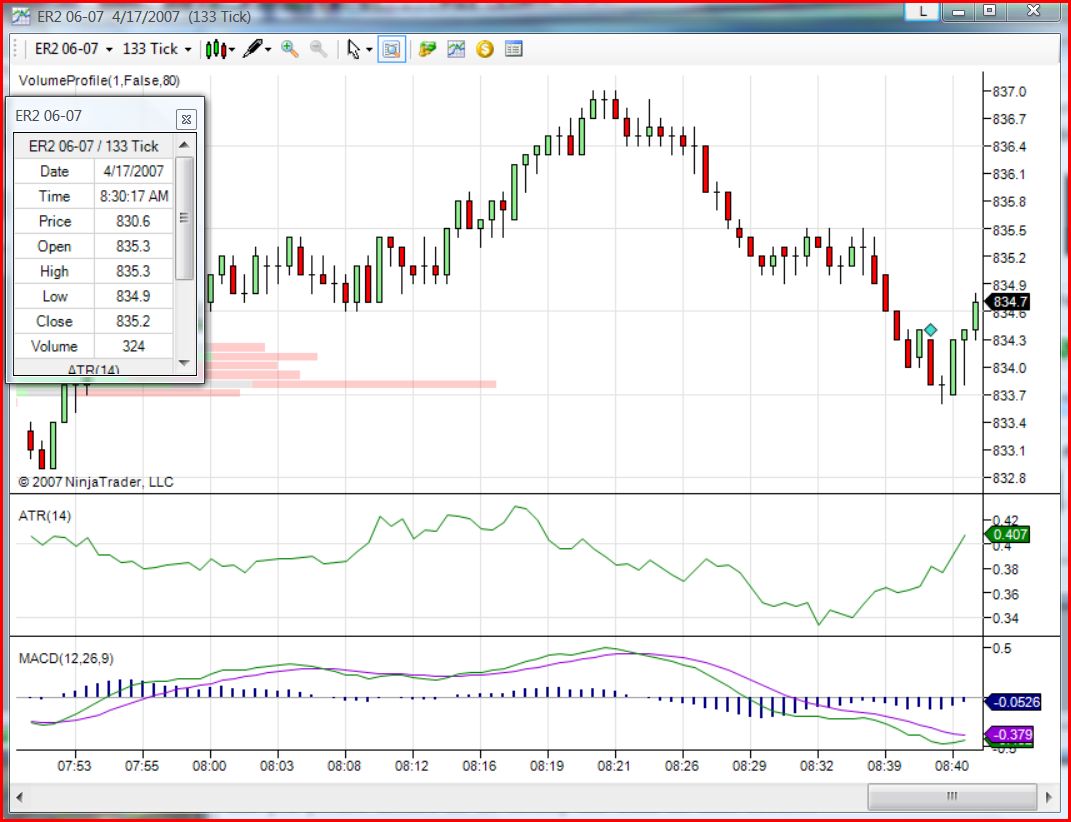Expand the chart style dropdown arrow
This screenshot has height=822, width=1071.
[x=232, y=50]
